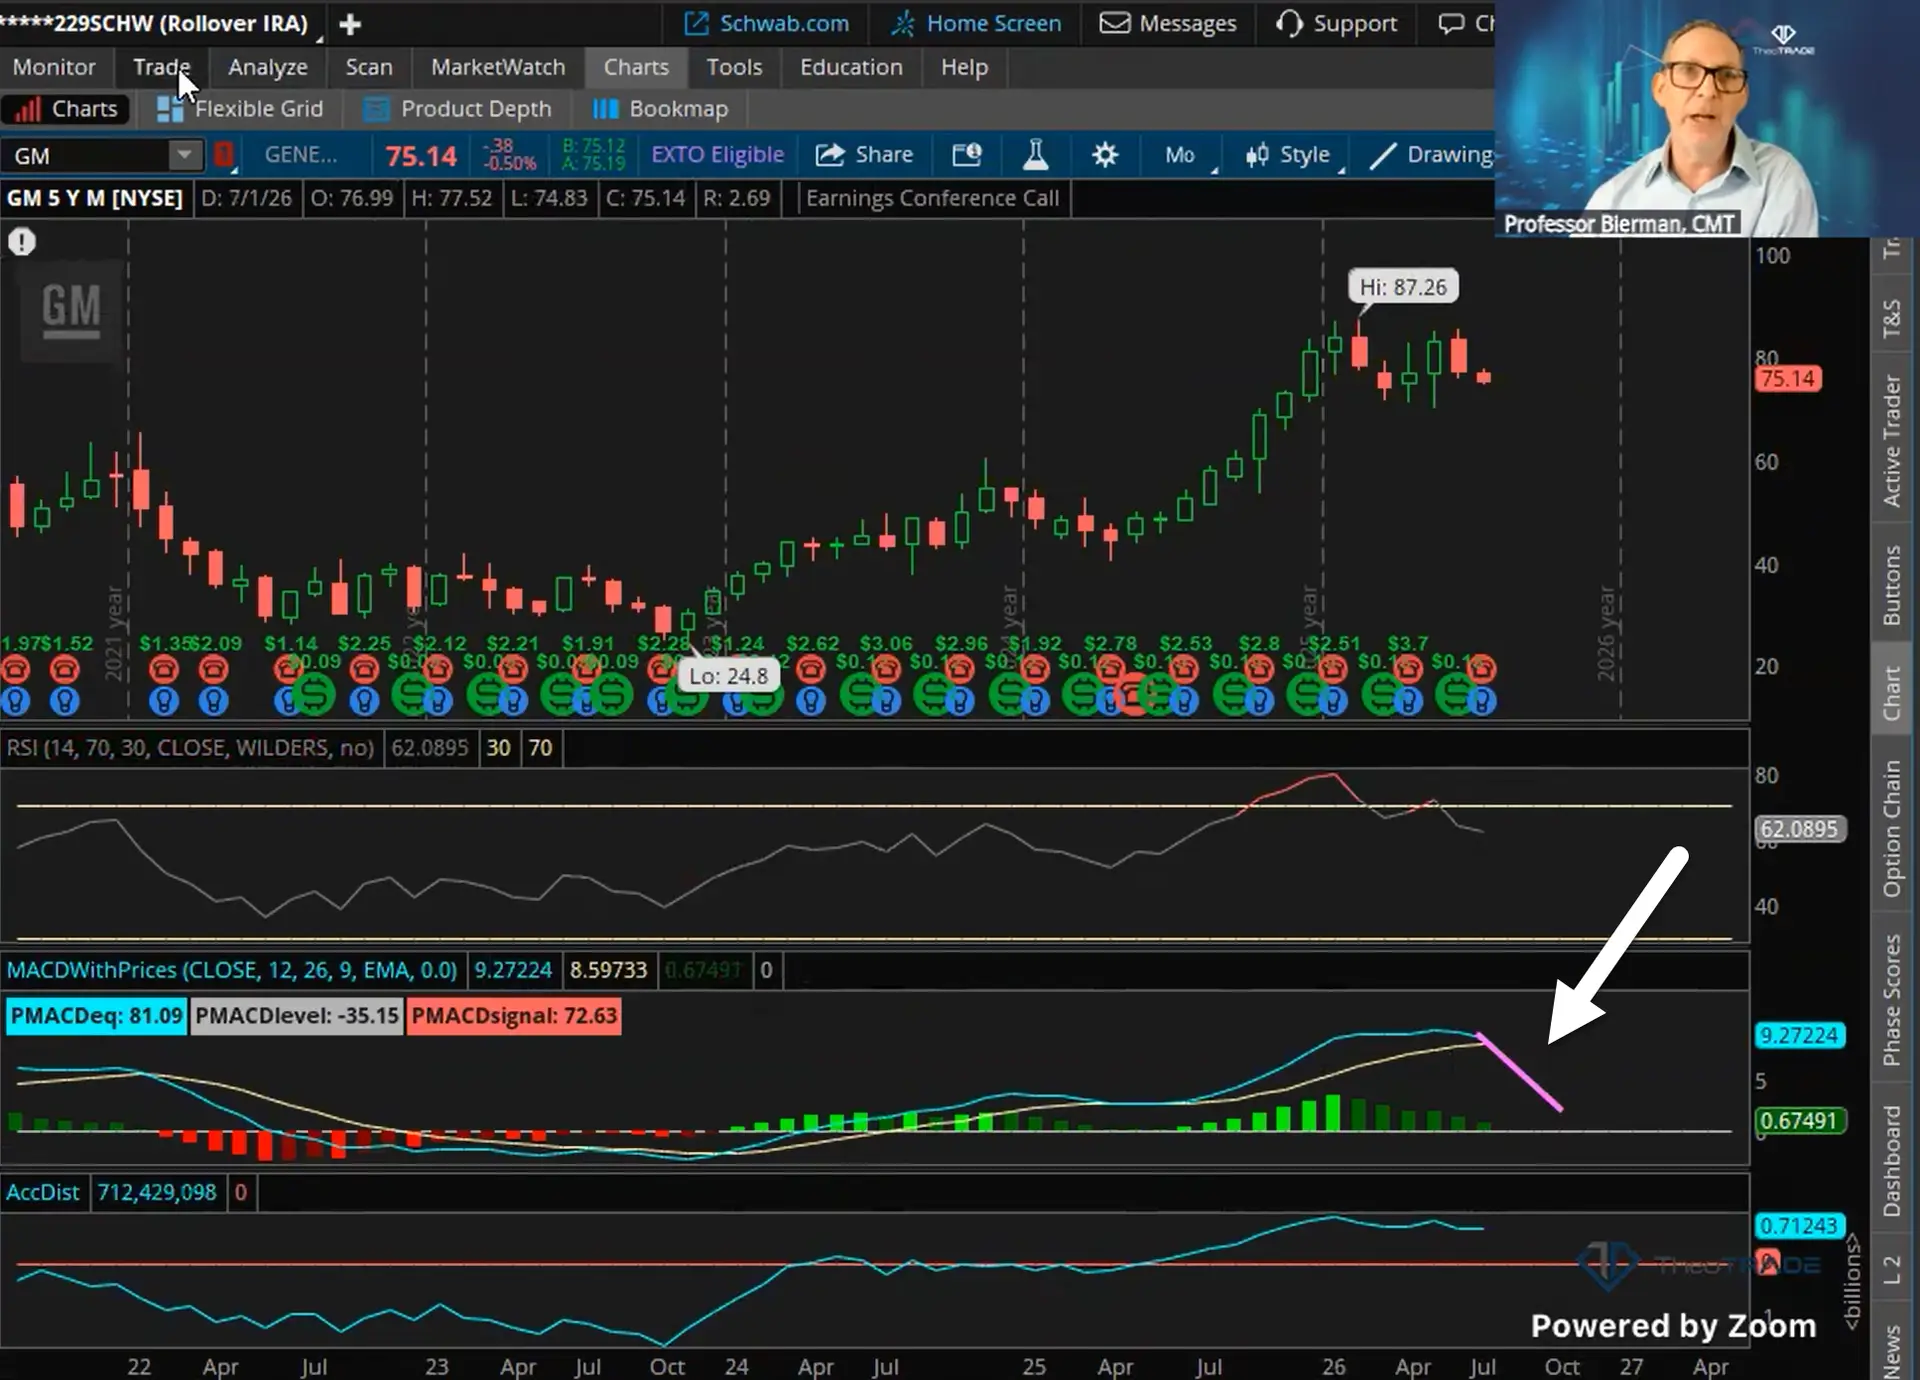Click the PMACDeq: 81.09 label
Image resolution: width=1920 pixels, height=1380 pixels.
click(x=96, y=1016)
